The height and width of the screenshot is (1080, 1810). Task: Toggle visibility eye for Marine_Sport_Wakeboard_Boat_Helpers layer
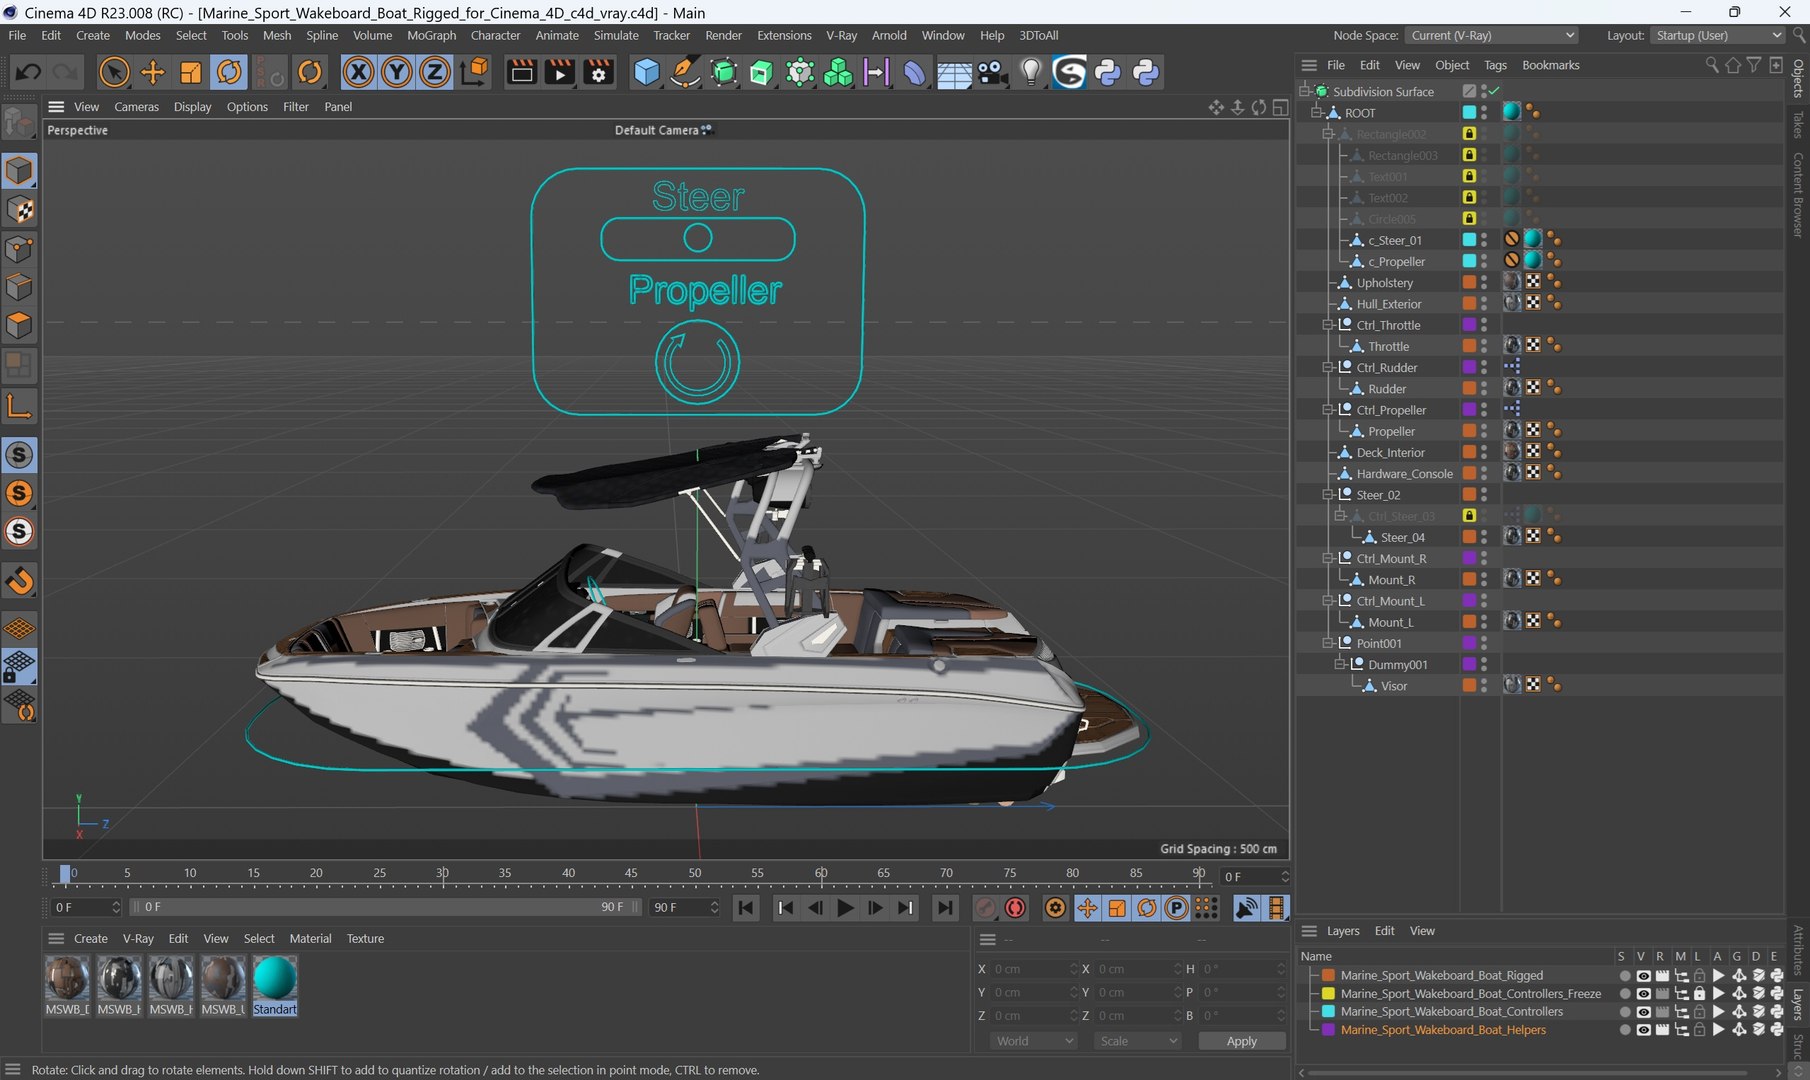click(1643, 1030)
